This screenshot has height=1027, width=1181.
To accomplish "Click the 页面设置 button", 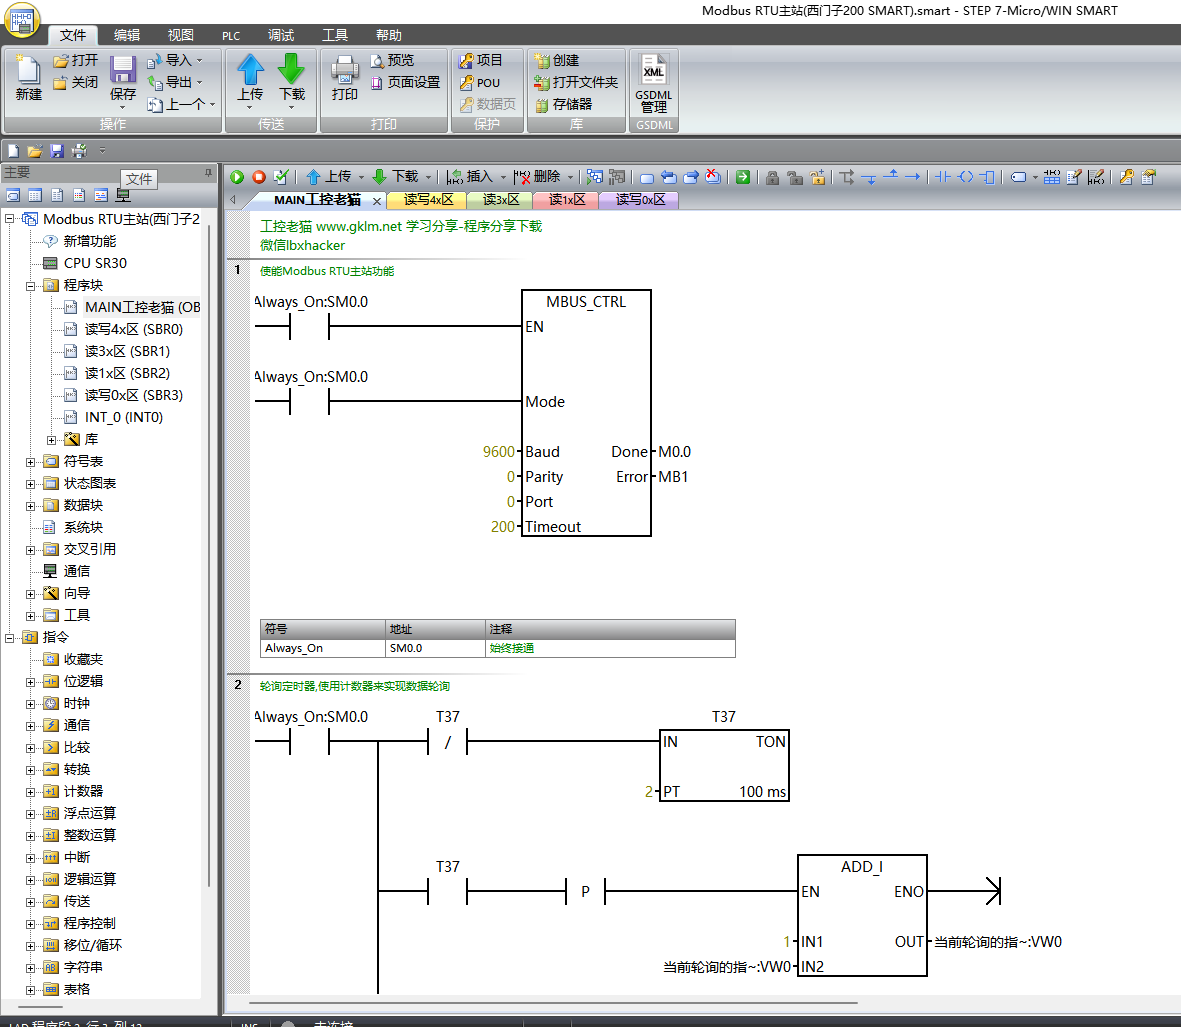I will click(x=406, y=83).
